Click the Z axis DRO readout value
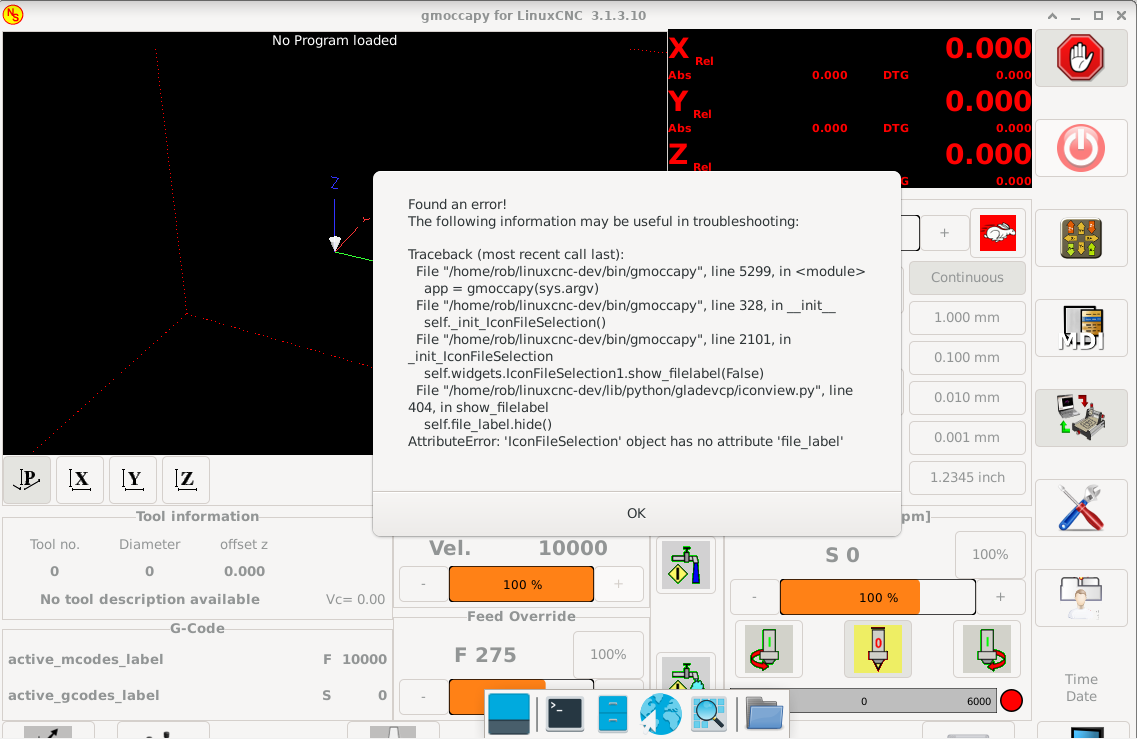Screen dimensions: 1137x739 tap(988, 154)
